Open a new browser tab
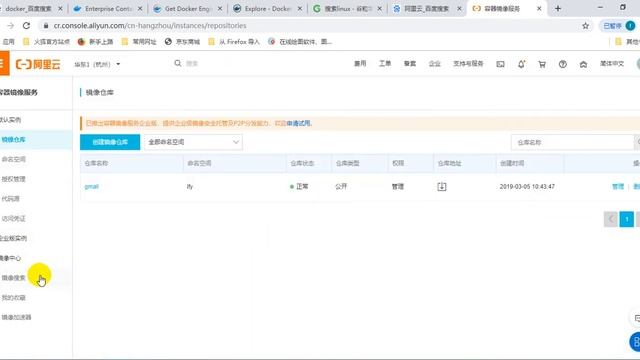 tap(558, 8)
